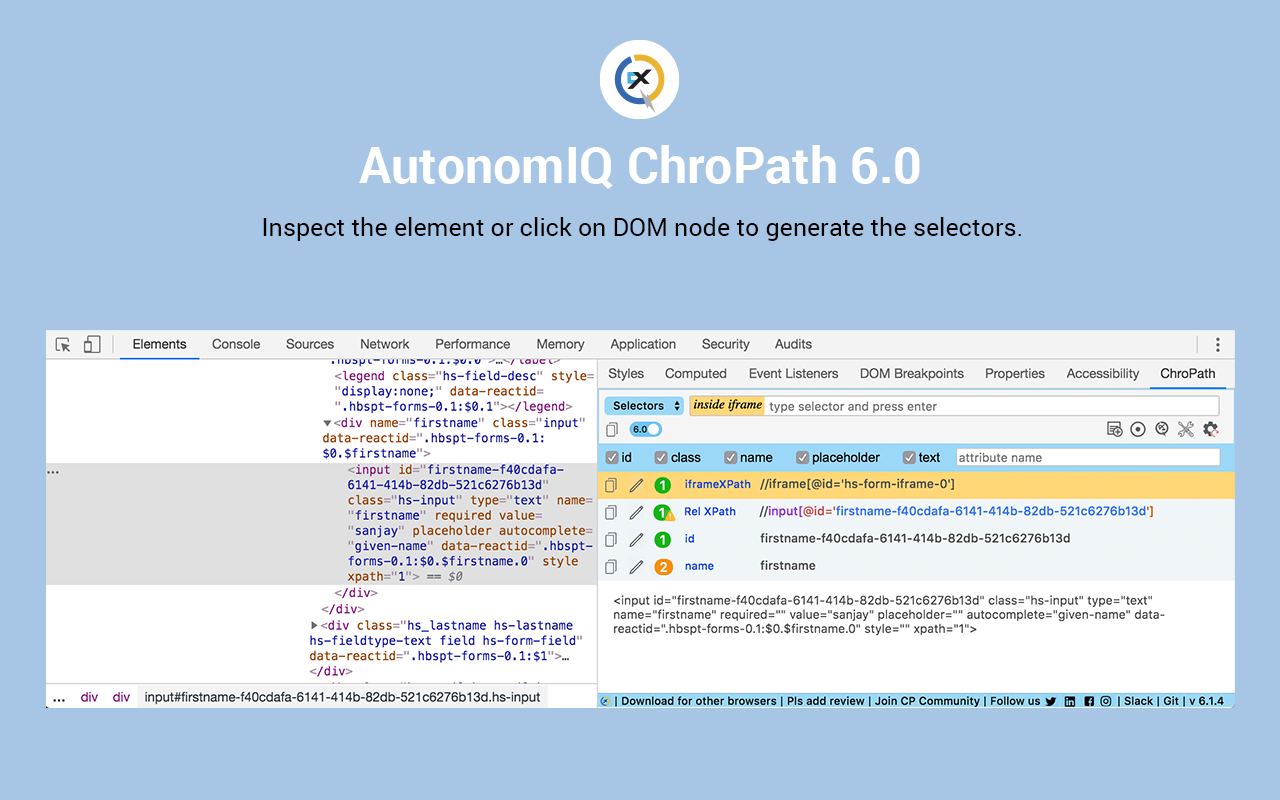Uncheck the id attribute checkbox
The height and width of the screenshot is (800, 1280).
[612, 457]
